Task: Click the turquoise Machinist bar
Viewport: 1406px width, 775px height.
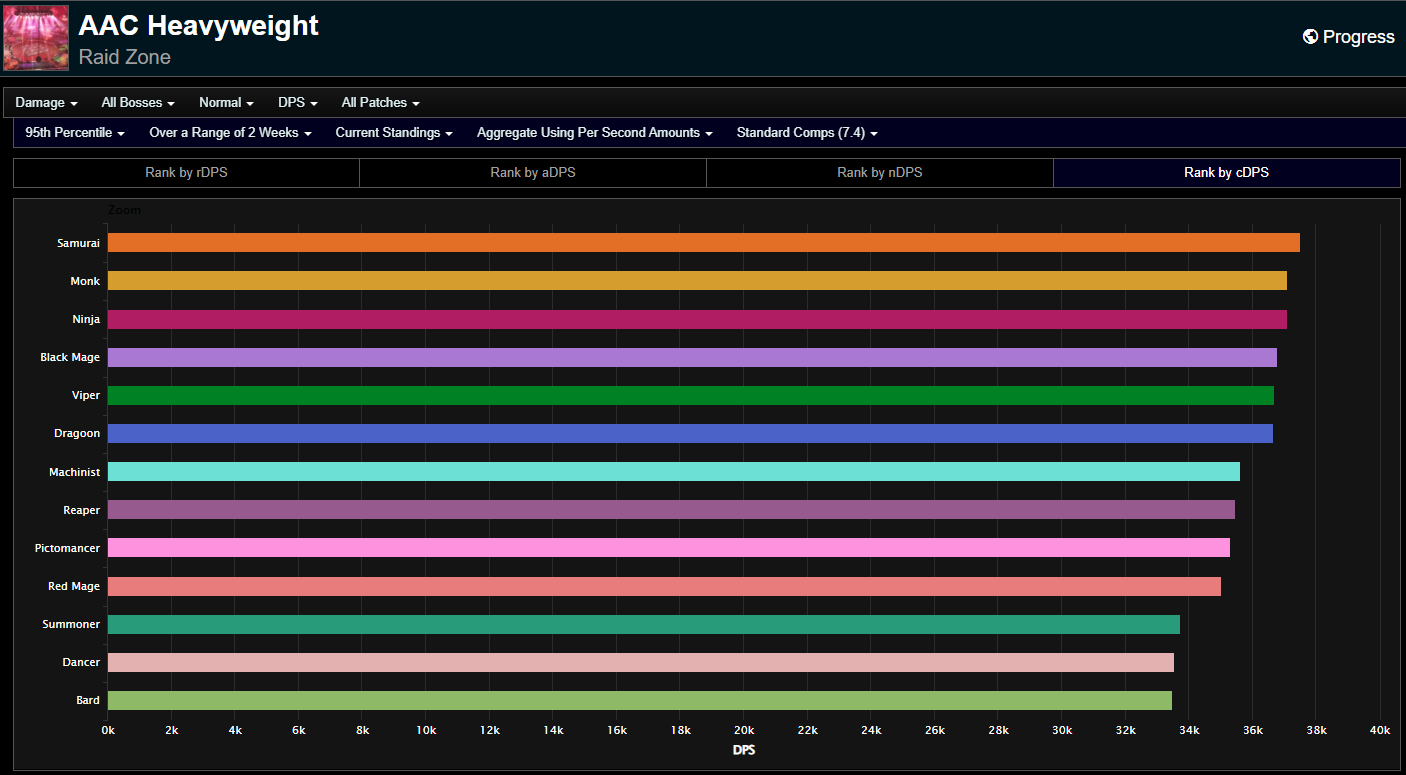Action: [x=674, y=472]
